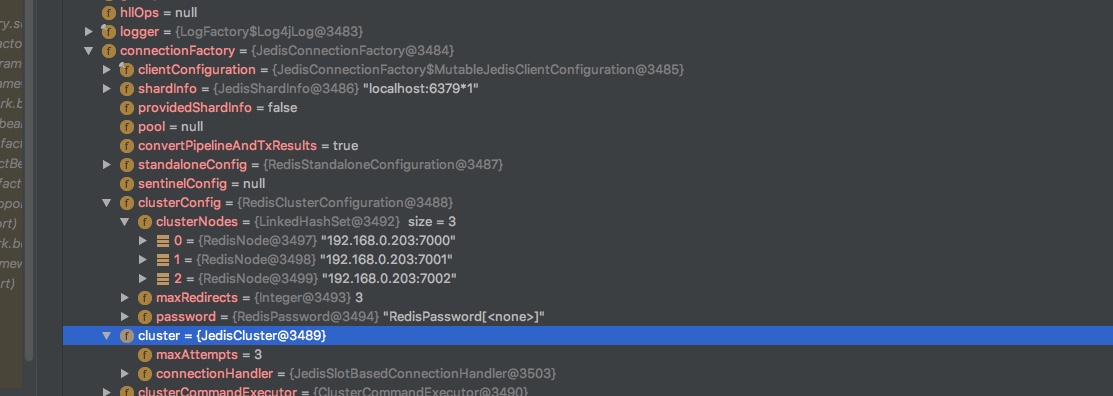Click the array element icon for node 0
1113x396 pixels.
tap(163, 240)
